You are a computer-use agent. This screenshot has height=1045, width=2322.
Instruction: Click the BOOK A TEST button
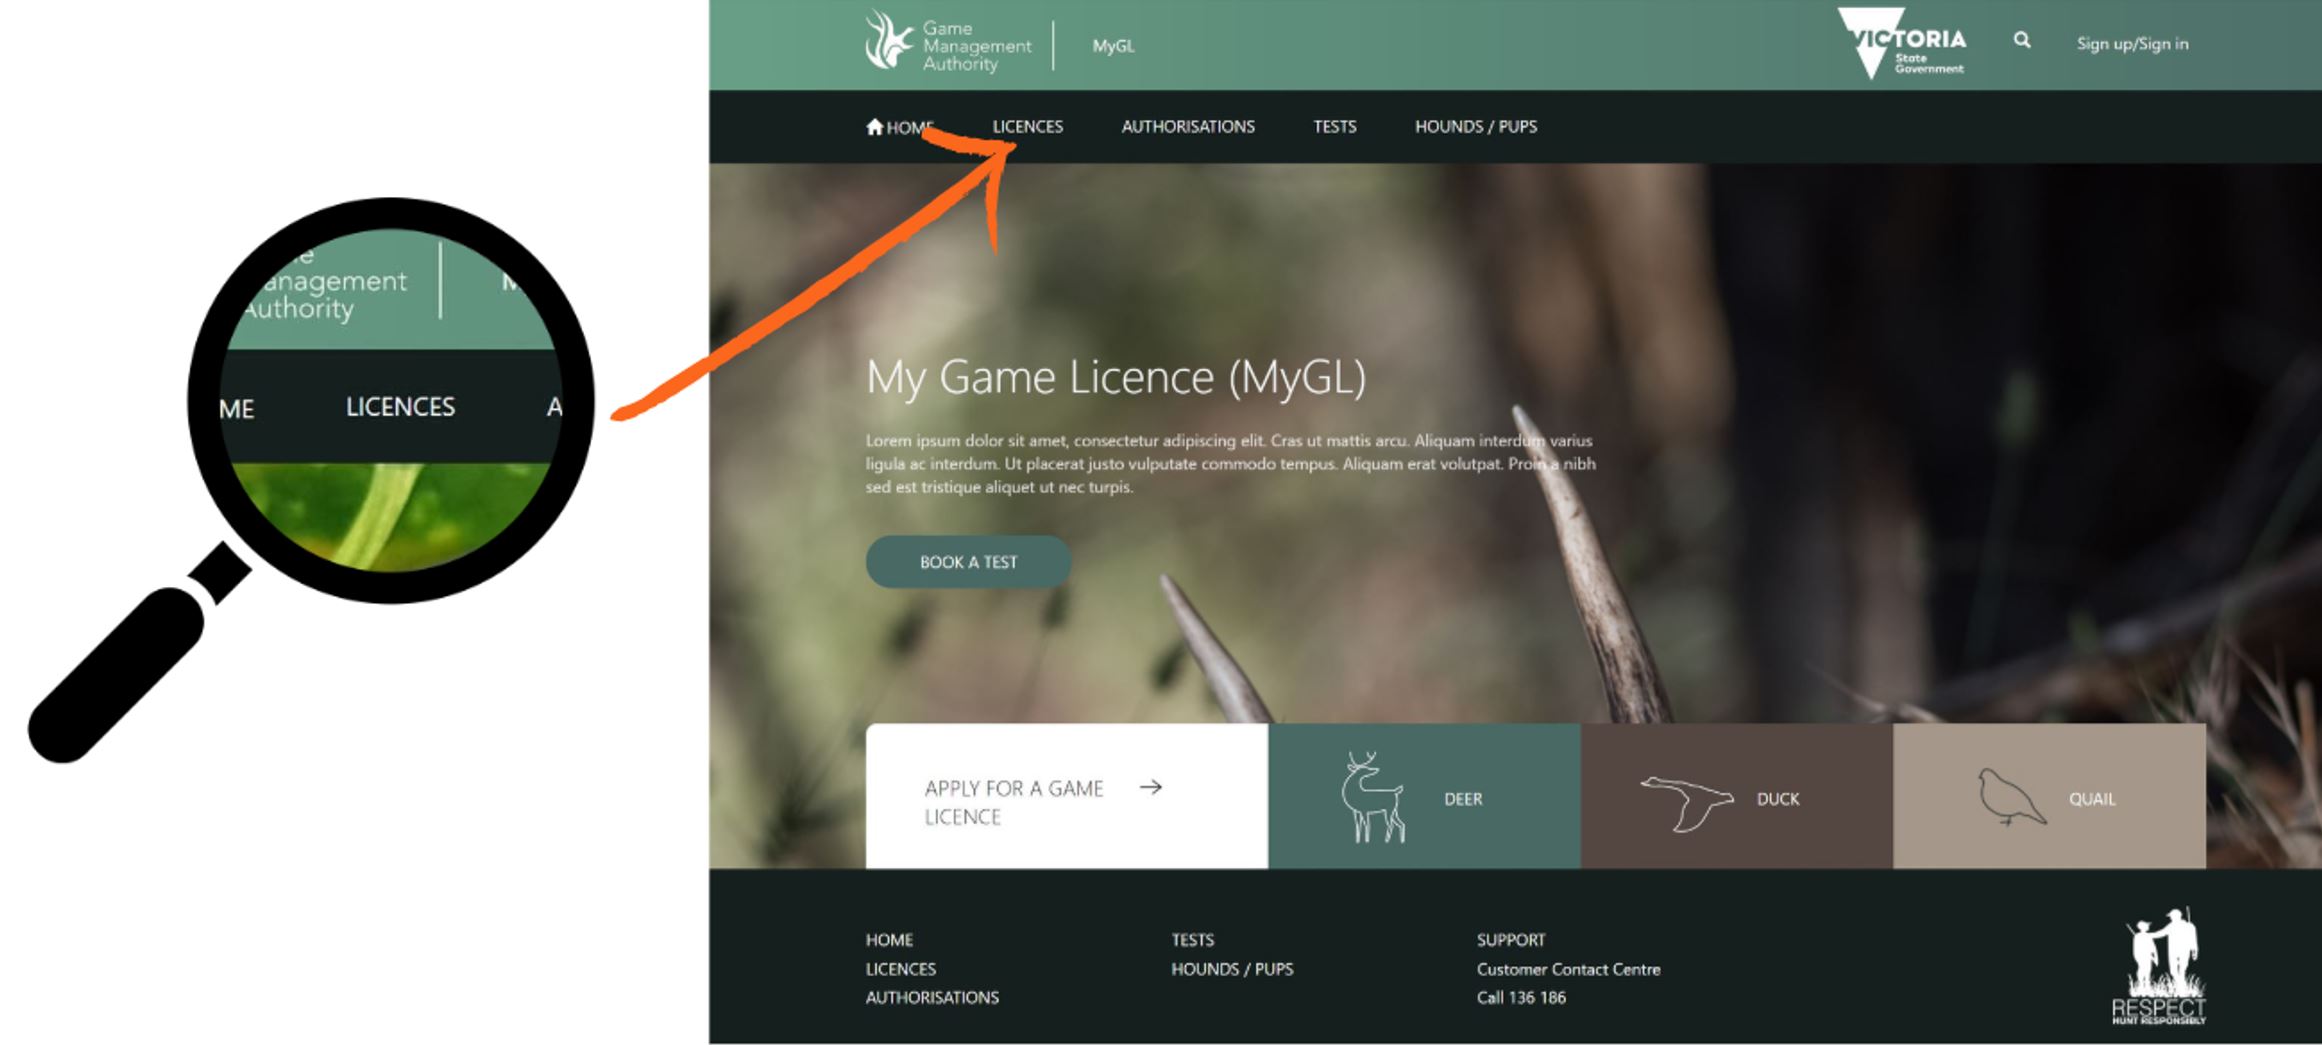coord(968,561)
